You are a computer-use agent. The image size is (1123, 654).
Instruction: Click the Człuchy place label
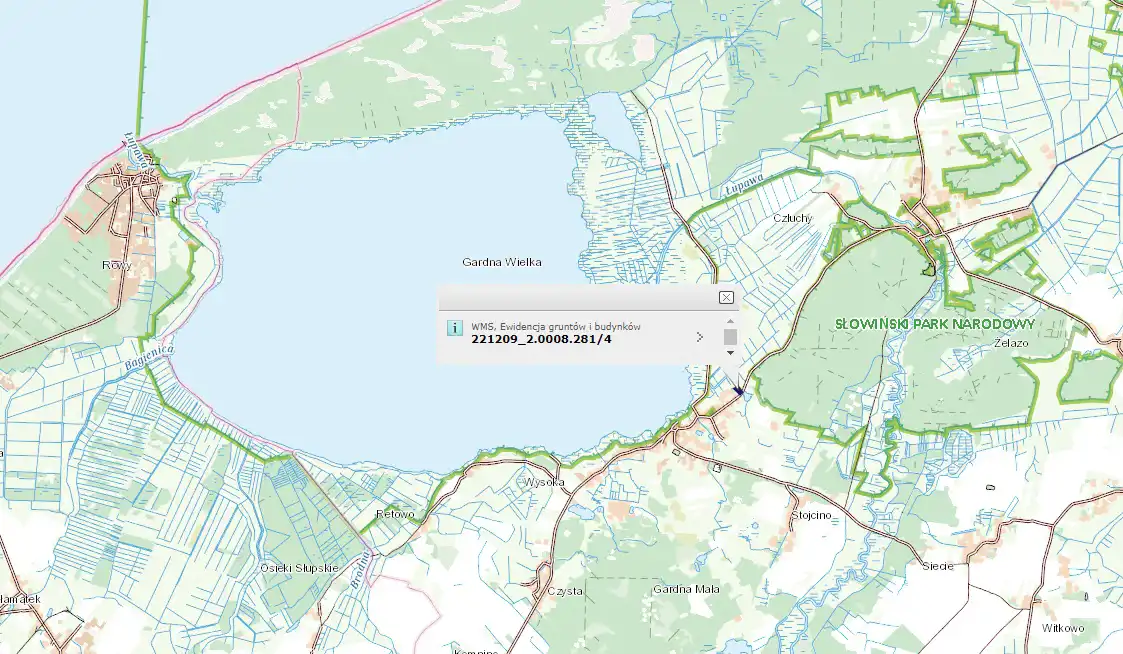[x=792, y=217]
